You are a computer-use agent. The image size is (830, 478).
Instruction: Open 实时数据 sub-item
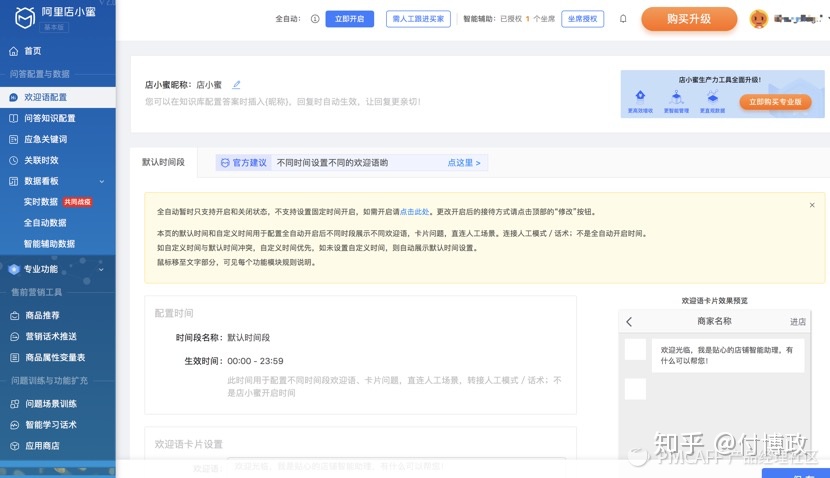tap(41, 202)
